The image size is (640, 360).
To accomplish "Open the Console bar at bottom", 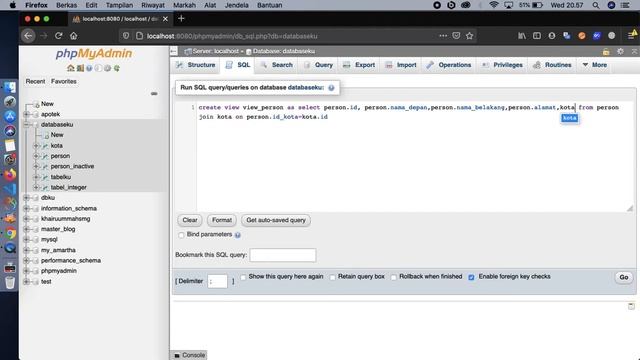I will 189,355.
